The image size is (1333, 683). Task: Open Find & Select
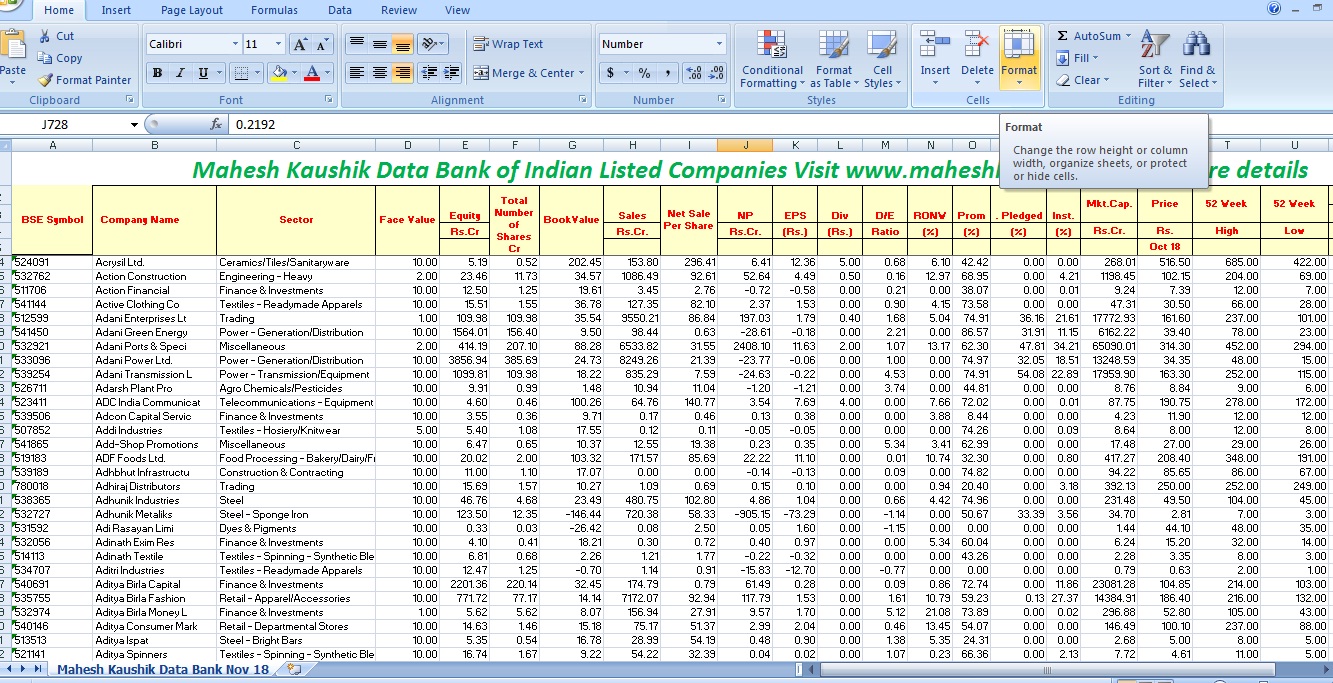click(1197, 58)
